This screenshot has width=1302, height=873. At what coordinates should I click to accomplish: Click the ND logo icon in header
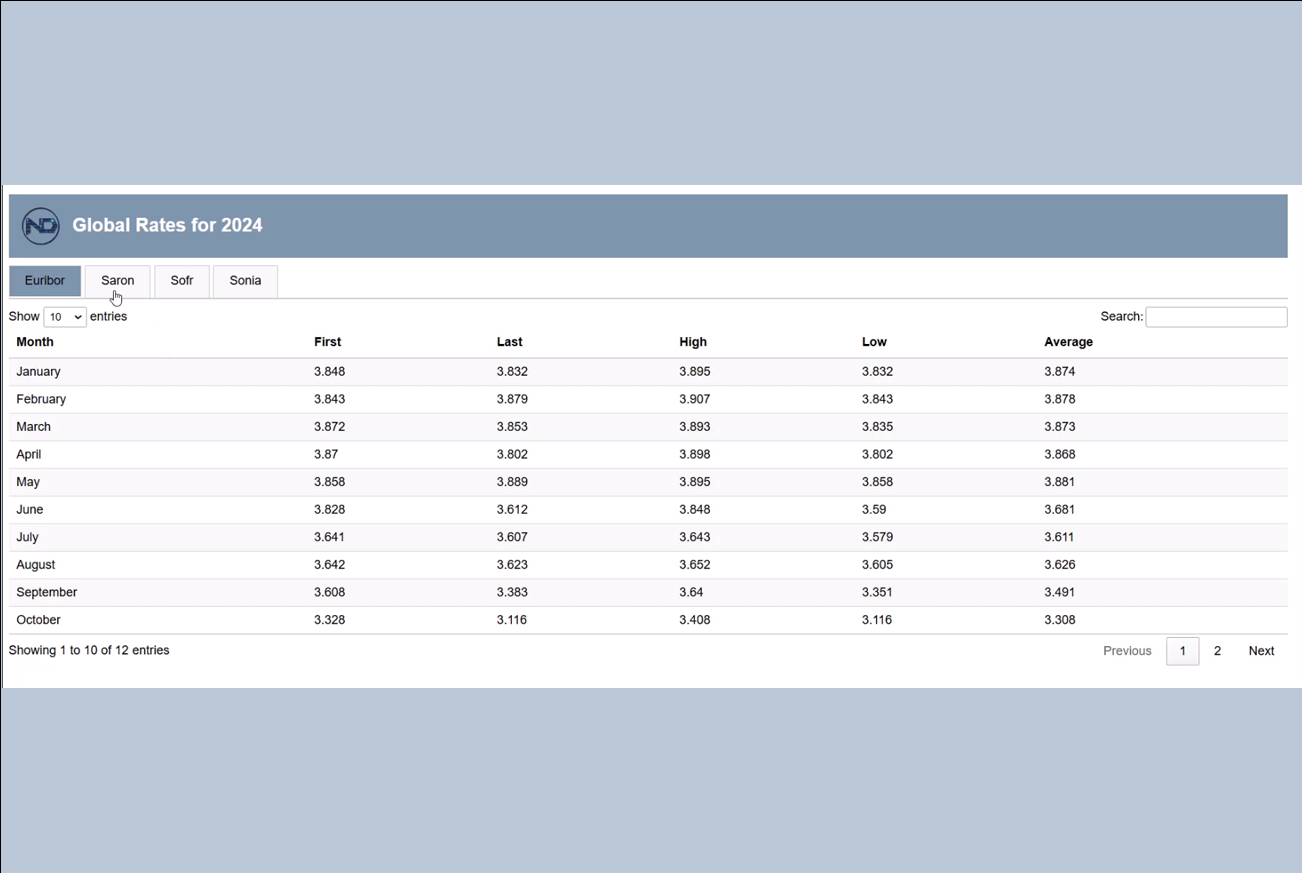point(41,226)
